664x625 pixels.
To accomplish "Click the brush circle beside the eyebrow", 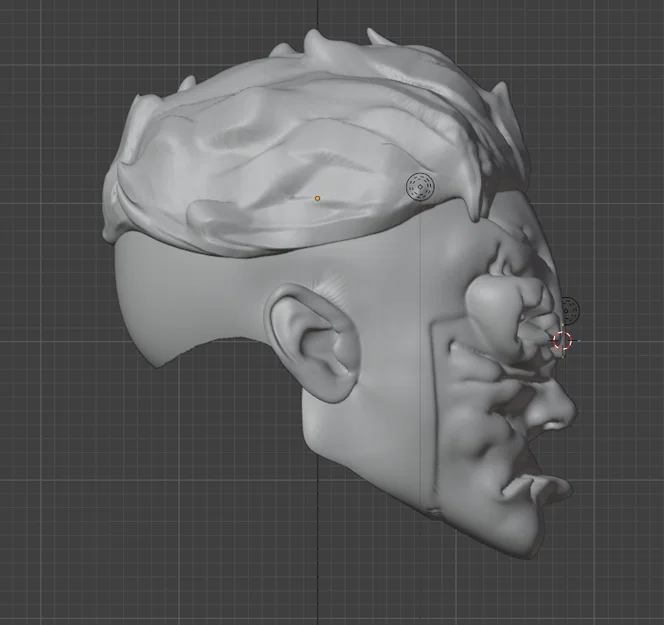I will coord(569,310).
